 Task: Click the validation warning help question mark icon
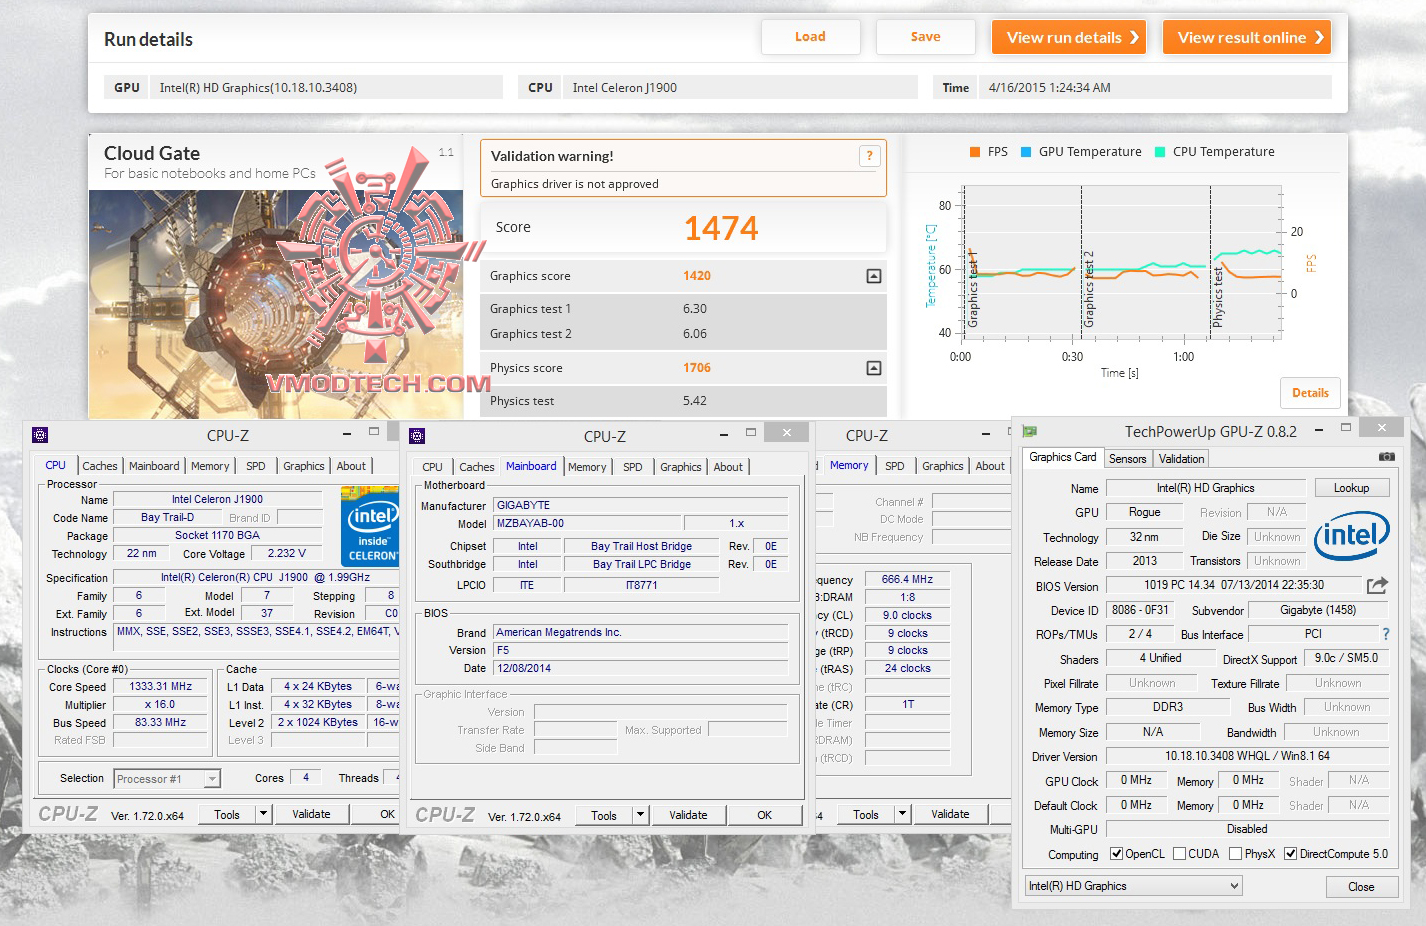pos(869,155)
